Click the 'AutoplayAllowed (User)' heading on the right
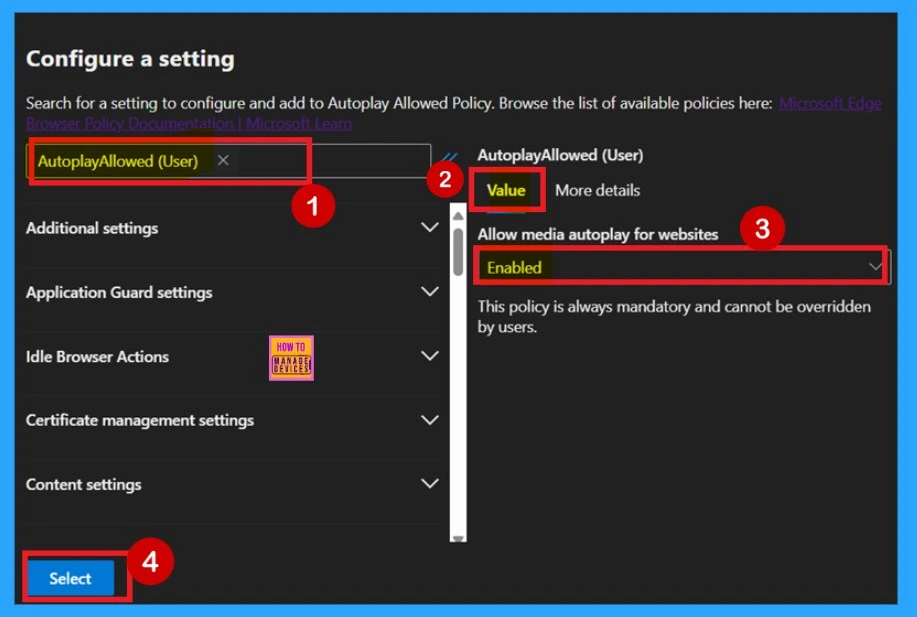This screenshot has height=617, width=917. 560,155
